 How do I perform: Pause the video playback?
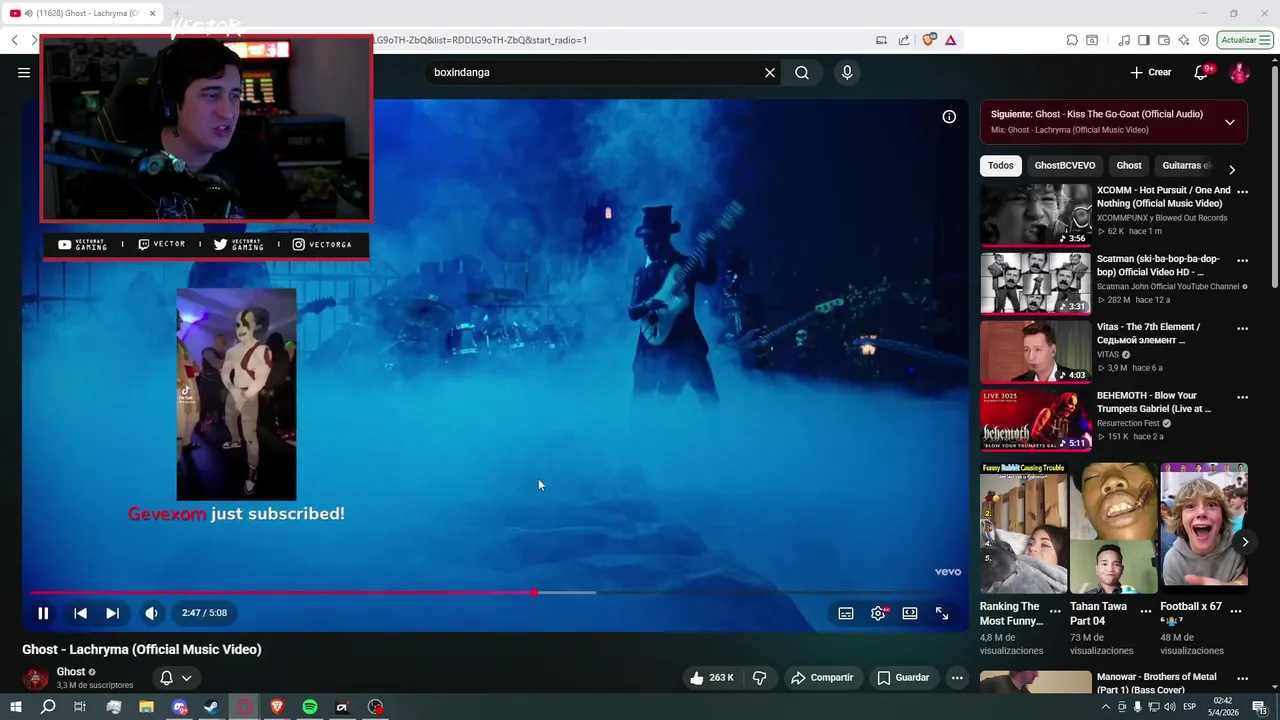[43, 613]
